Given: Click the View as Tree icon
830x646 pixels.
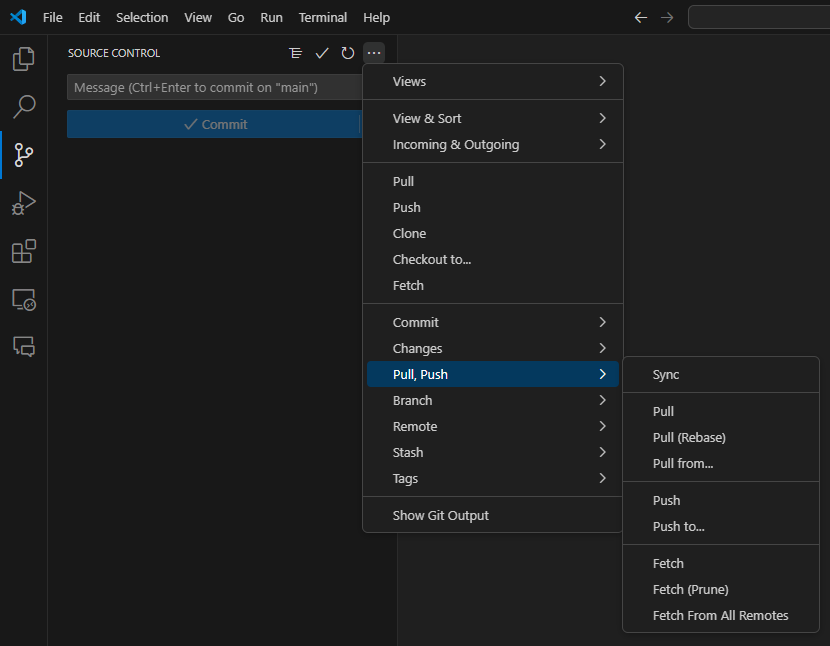Looking at the screenshot, I should (295, 53).
